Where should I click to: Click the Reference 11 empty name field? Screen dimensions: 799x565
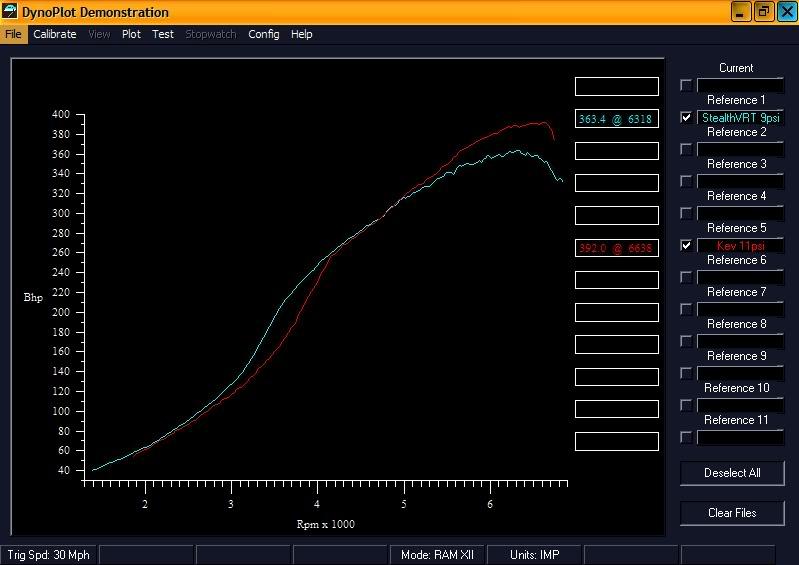pos(740,438)
